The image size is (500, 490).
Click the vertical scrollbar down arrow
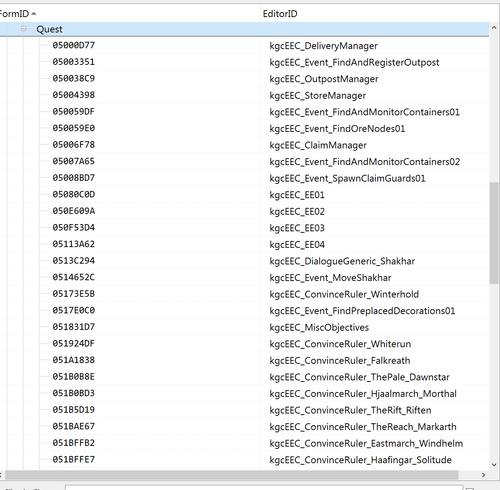(x=494, y=464)
